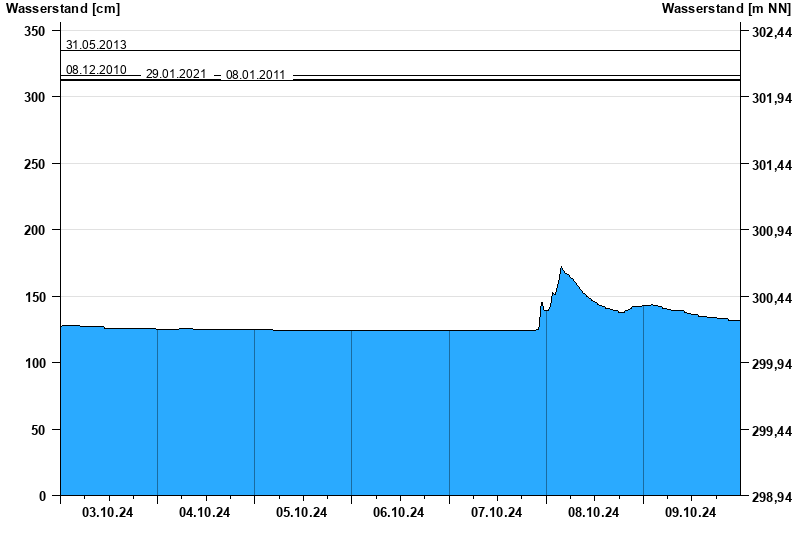Click the 302,44 value on right axis
Viewport: 800px width, 550px height.
771,32
